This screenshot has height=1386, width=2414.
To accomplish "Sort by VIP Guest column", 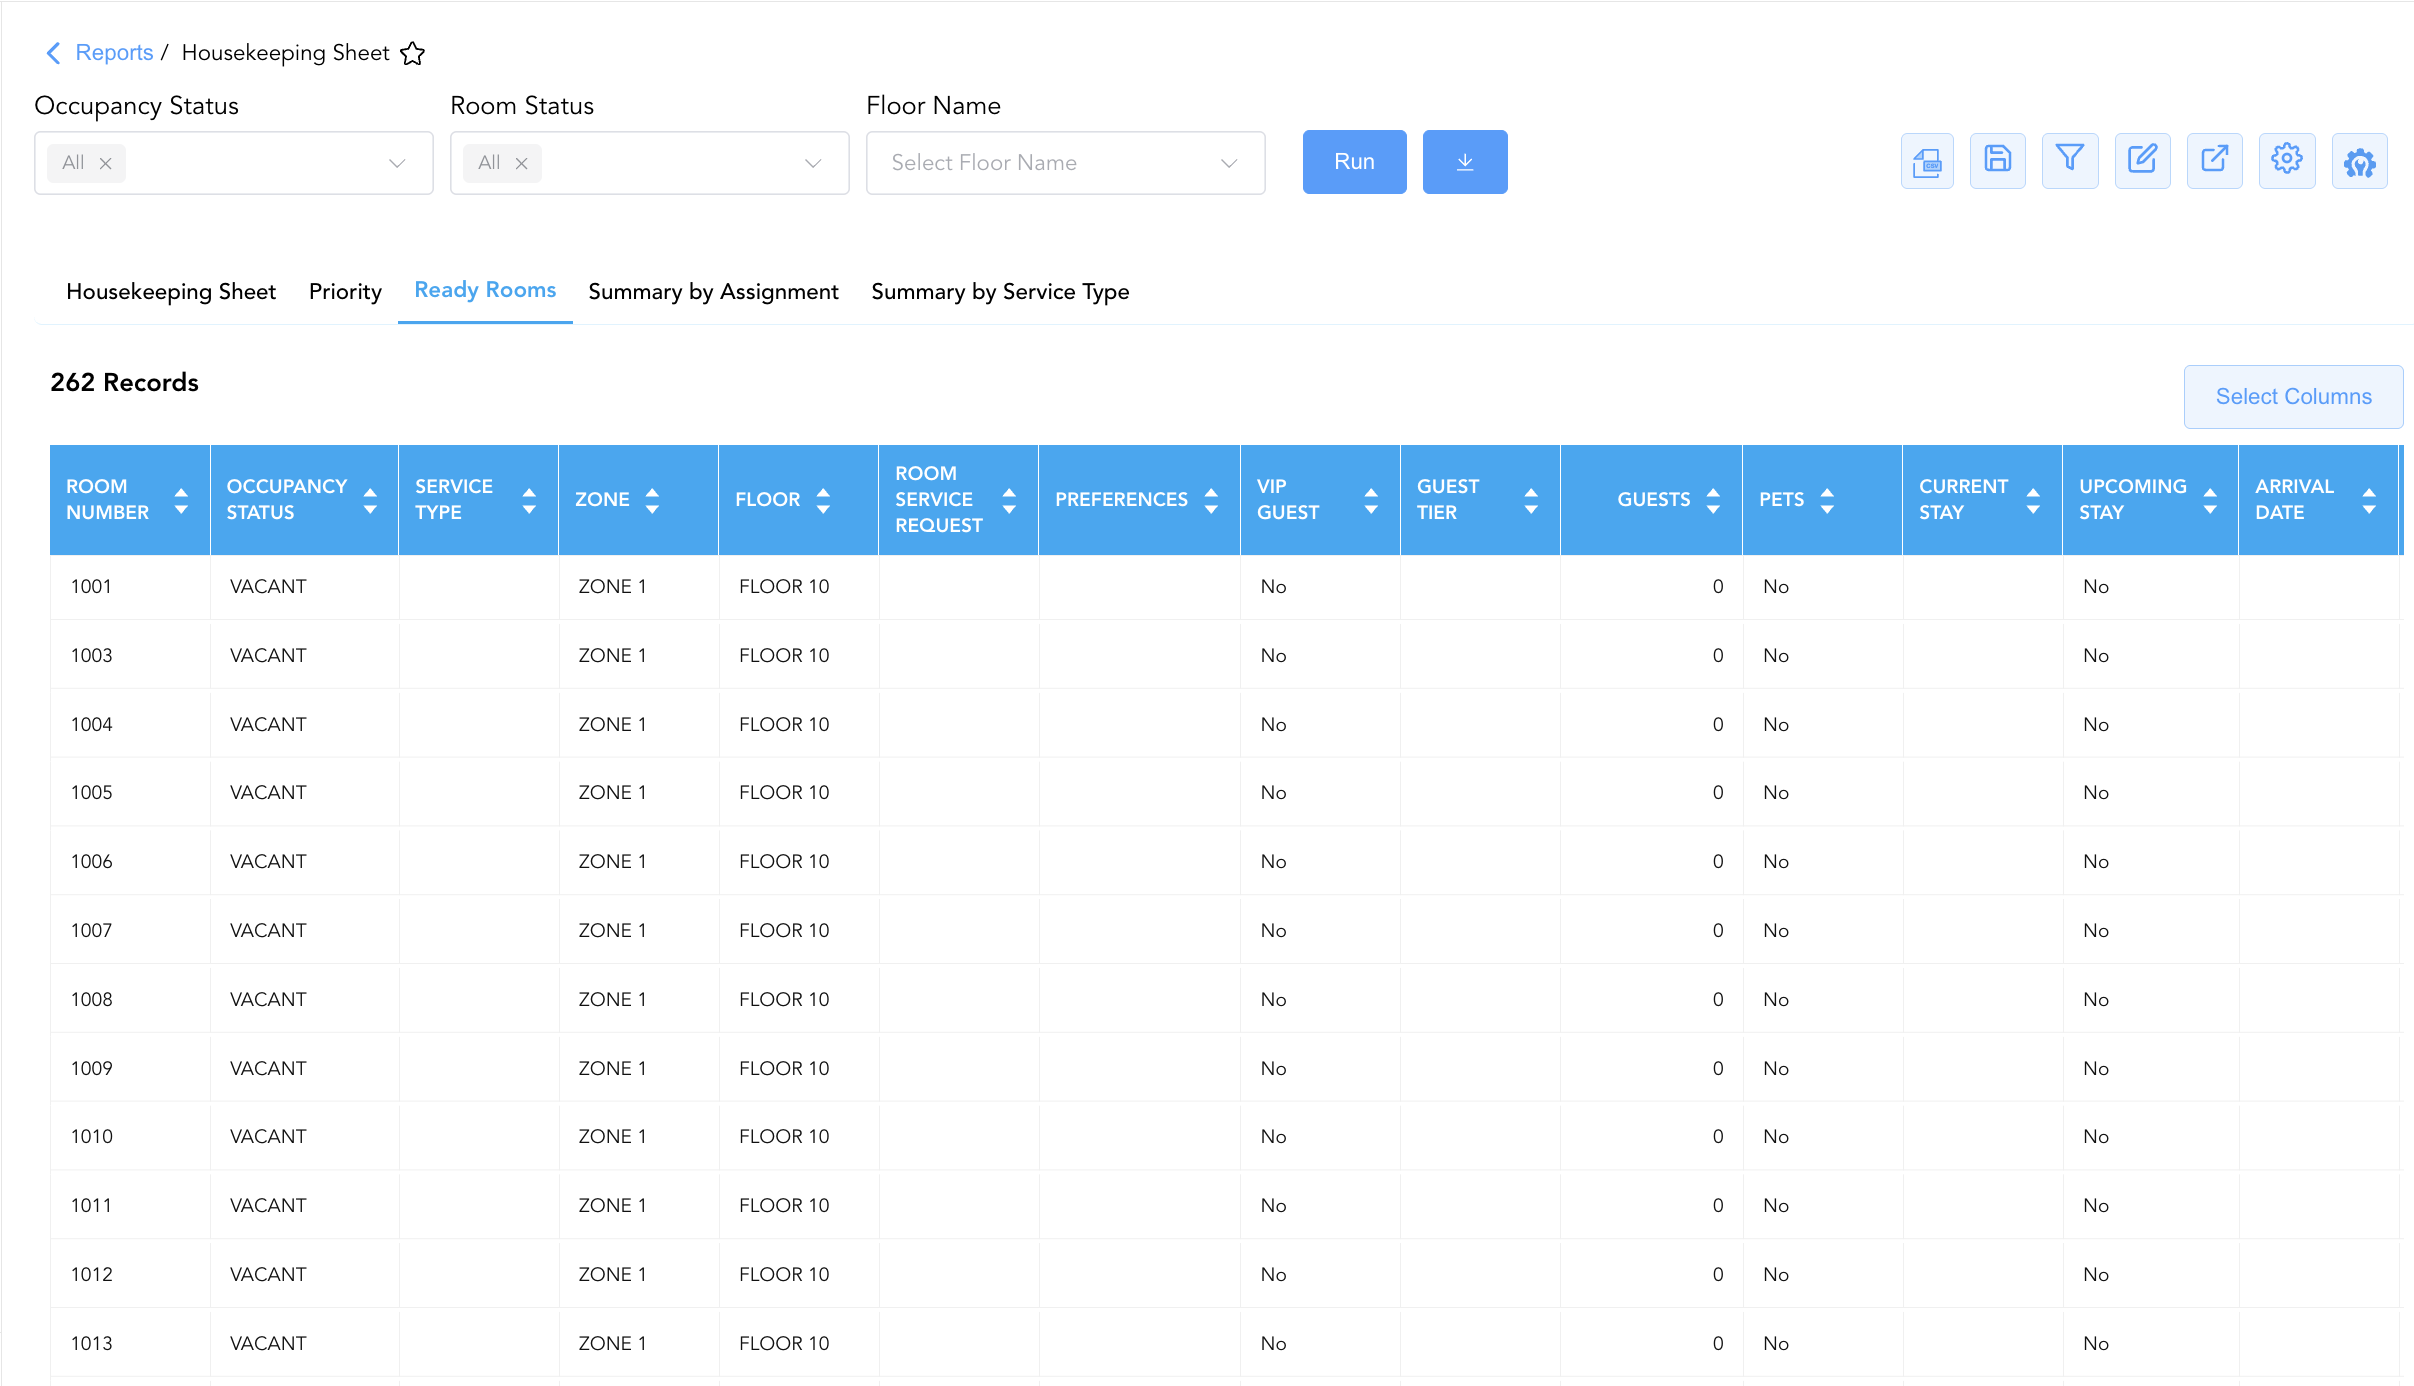I will point(1371,500).
